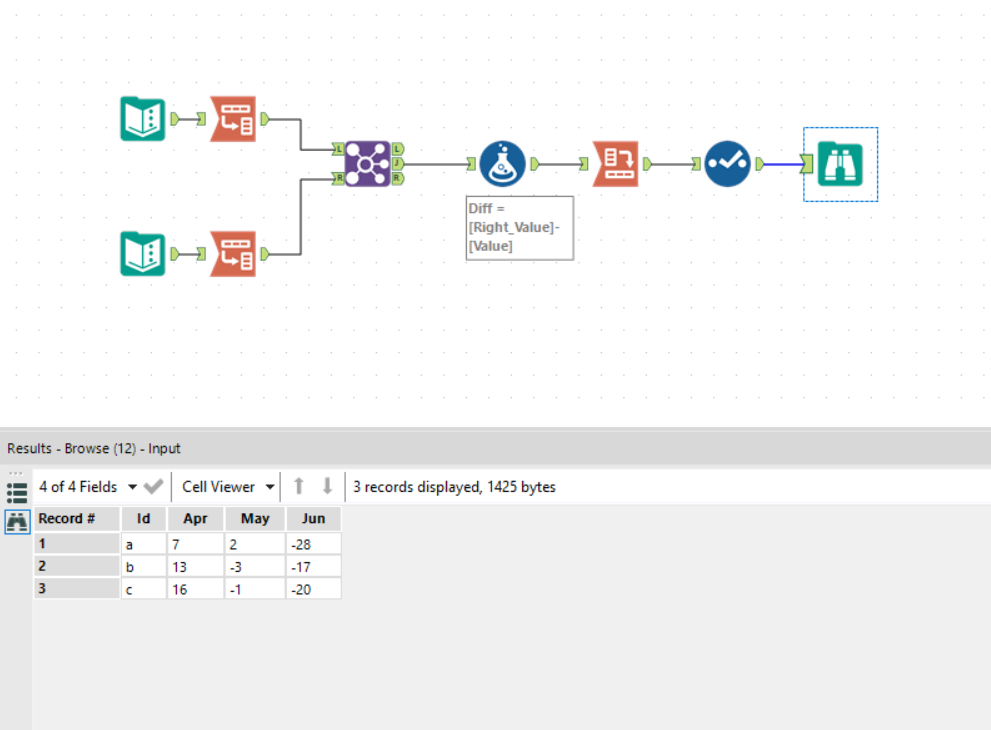Click the Results - Browse (12) title bar
This screenshot has width=991, height=730.
[x=496, y=448]
